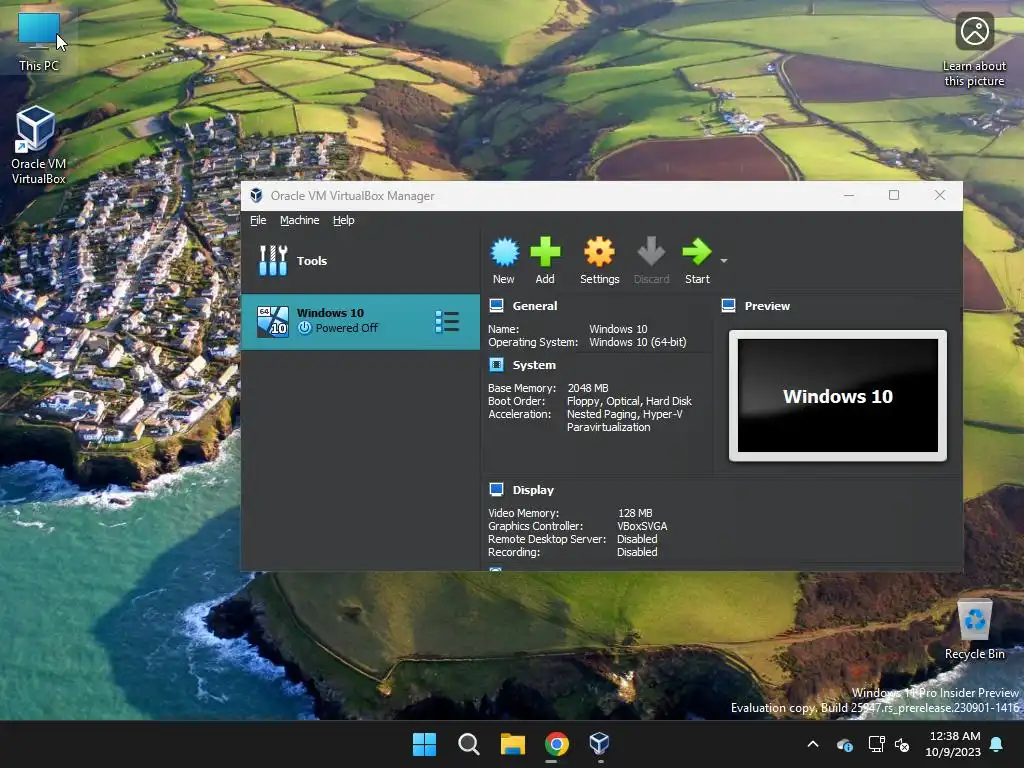Click the Add machine plus icon
Viewport: 1024px width, 768px height.
coord(545,252)
